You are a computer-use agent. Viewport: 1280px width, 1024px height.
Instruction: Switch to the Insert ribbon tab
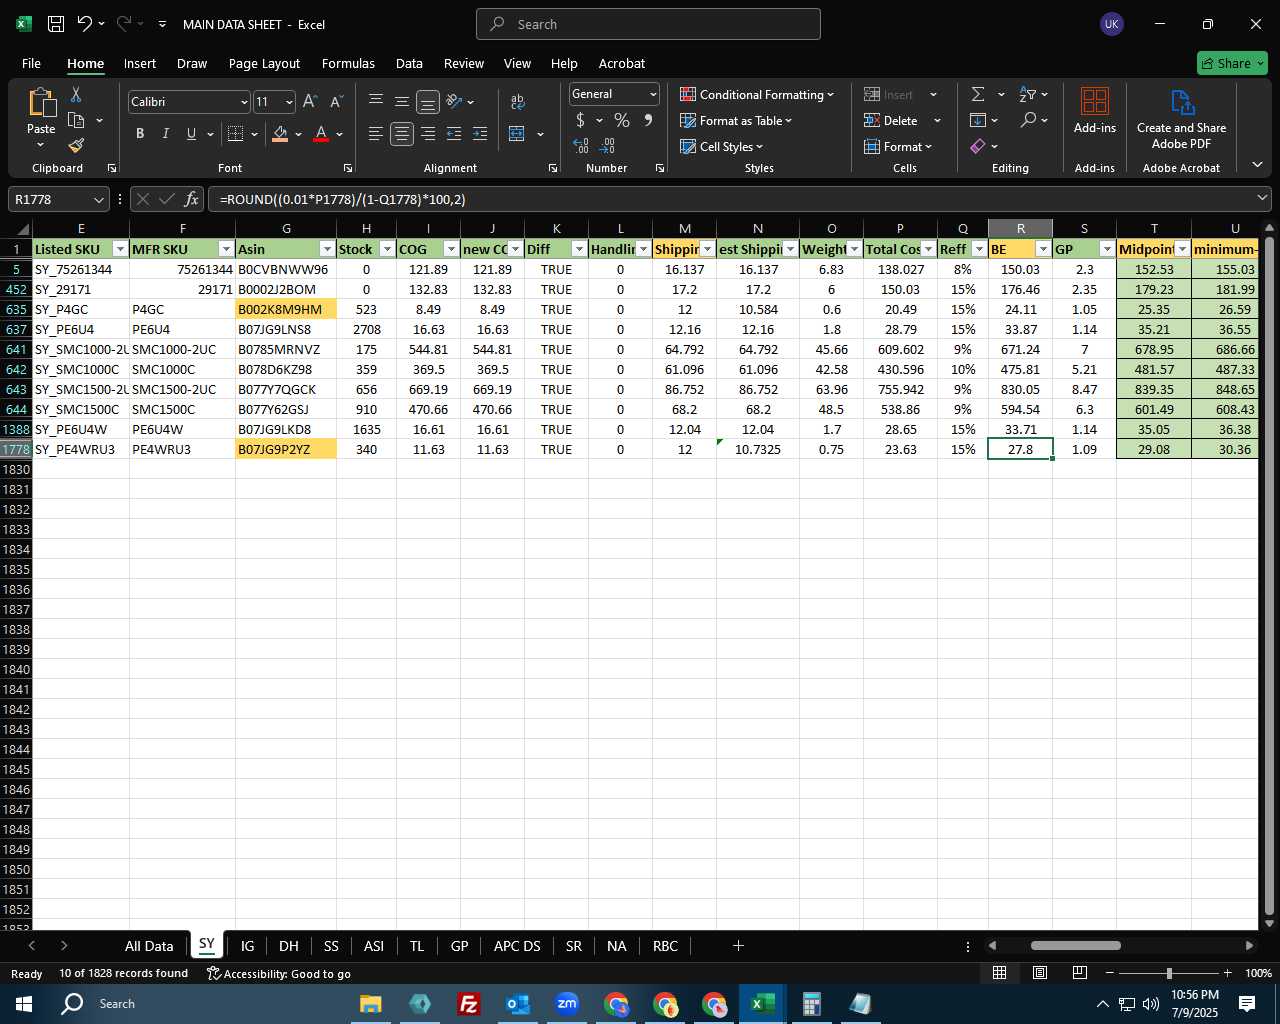pos(140,63)
